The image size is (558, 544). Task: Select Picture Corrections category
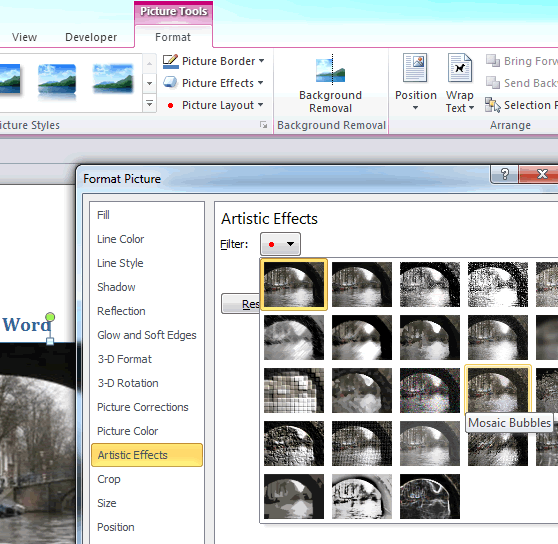[147, 407]
